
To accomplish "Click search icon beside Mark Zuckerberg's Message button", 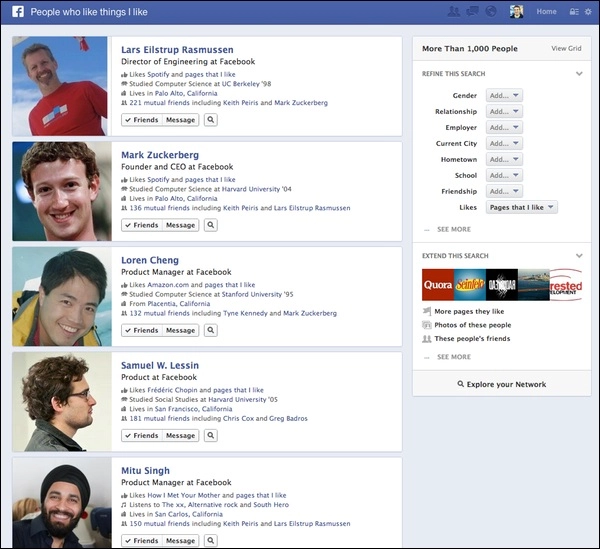I will point(210,225).
